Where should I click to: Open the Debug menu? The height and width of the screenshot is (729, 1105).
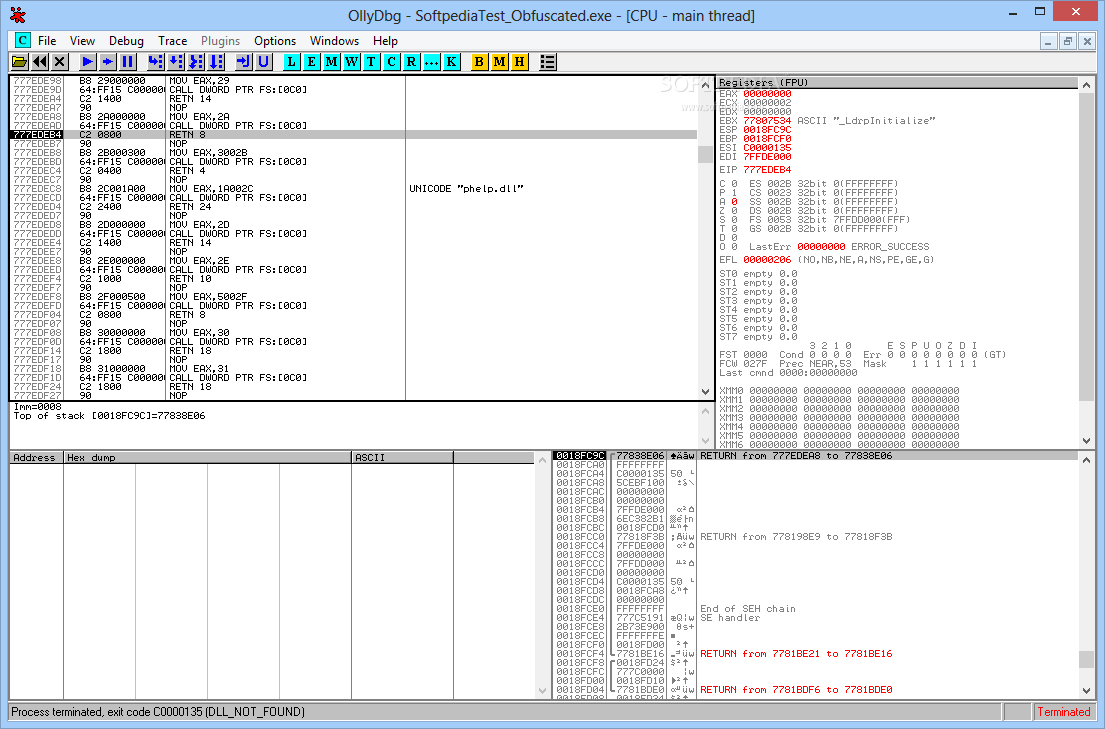[126, 41]
